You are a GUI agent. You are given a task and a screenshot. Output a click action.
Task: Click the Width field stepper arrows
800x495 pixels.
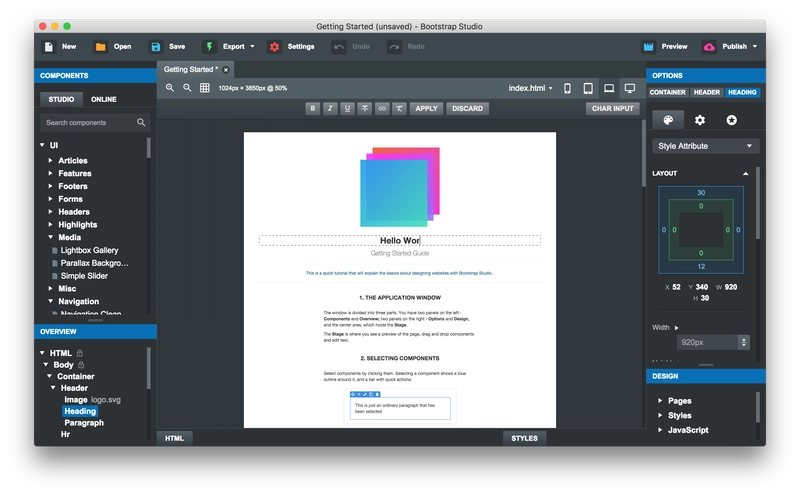point(744,342)
